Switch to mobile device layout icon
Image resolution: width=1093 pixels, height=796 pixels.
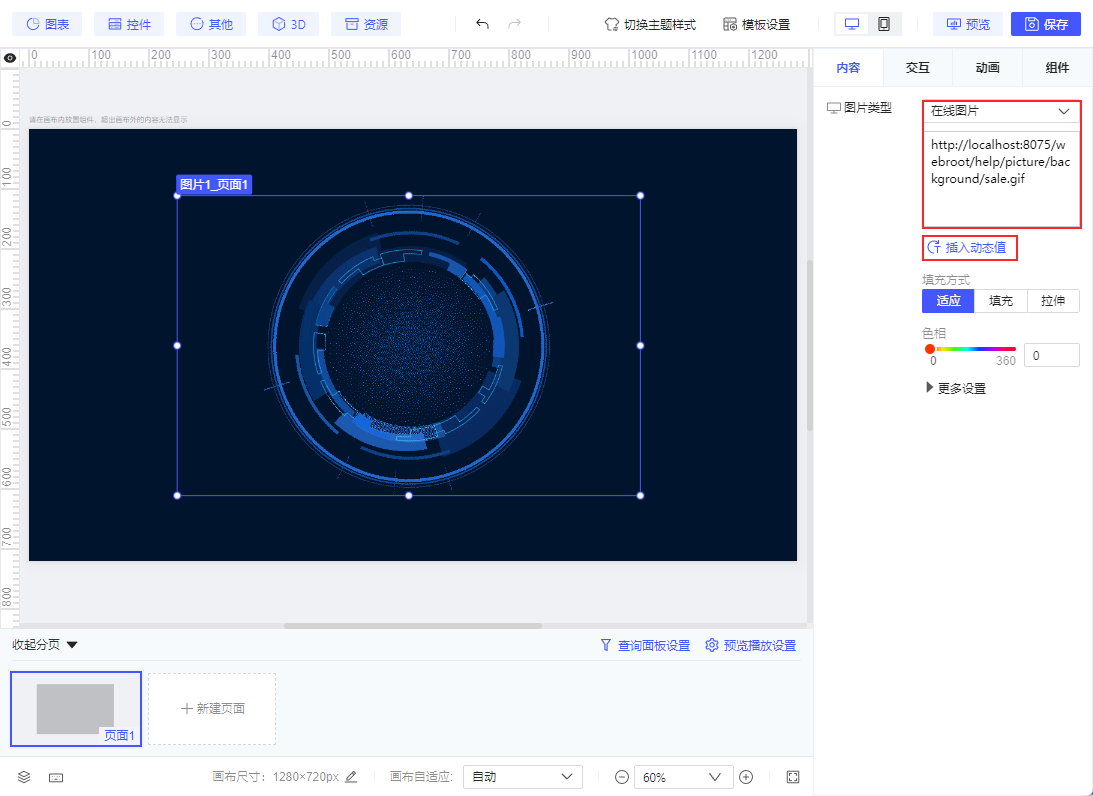(x=884, y=24)
